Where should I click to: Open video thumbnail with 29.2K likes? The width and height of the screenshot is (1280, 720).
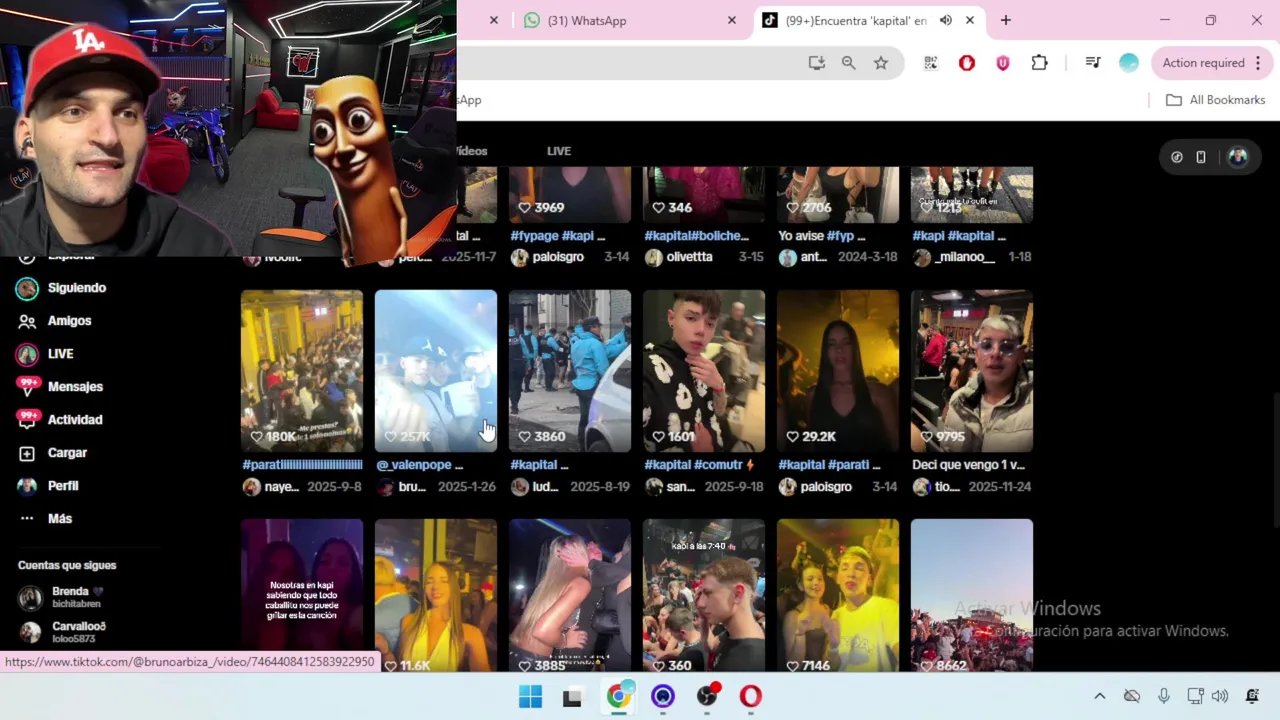coord(838,371)
